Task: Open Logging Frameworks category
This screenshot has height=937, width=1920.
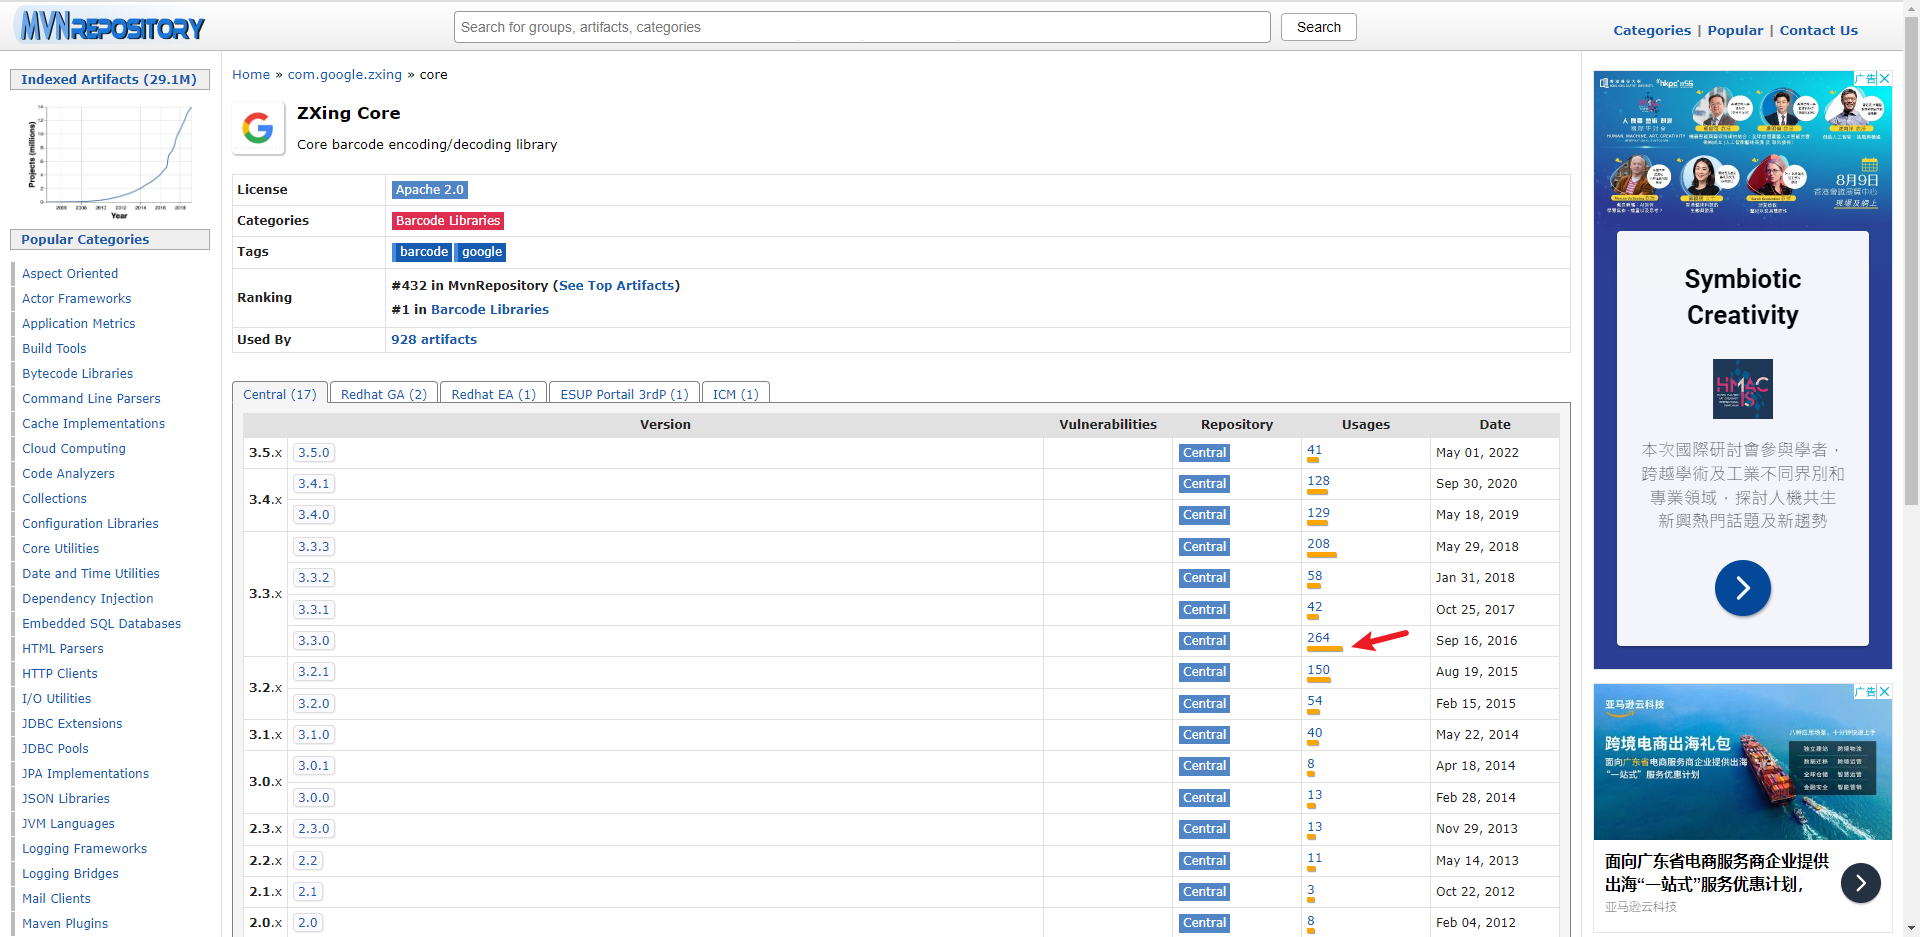Action: point(85,848)
